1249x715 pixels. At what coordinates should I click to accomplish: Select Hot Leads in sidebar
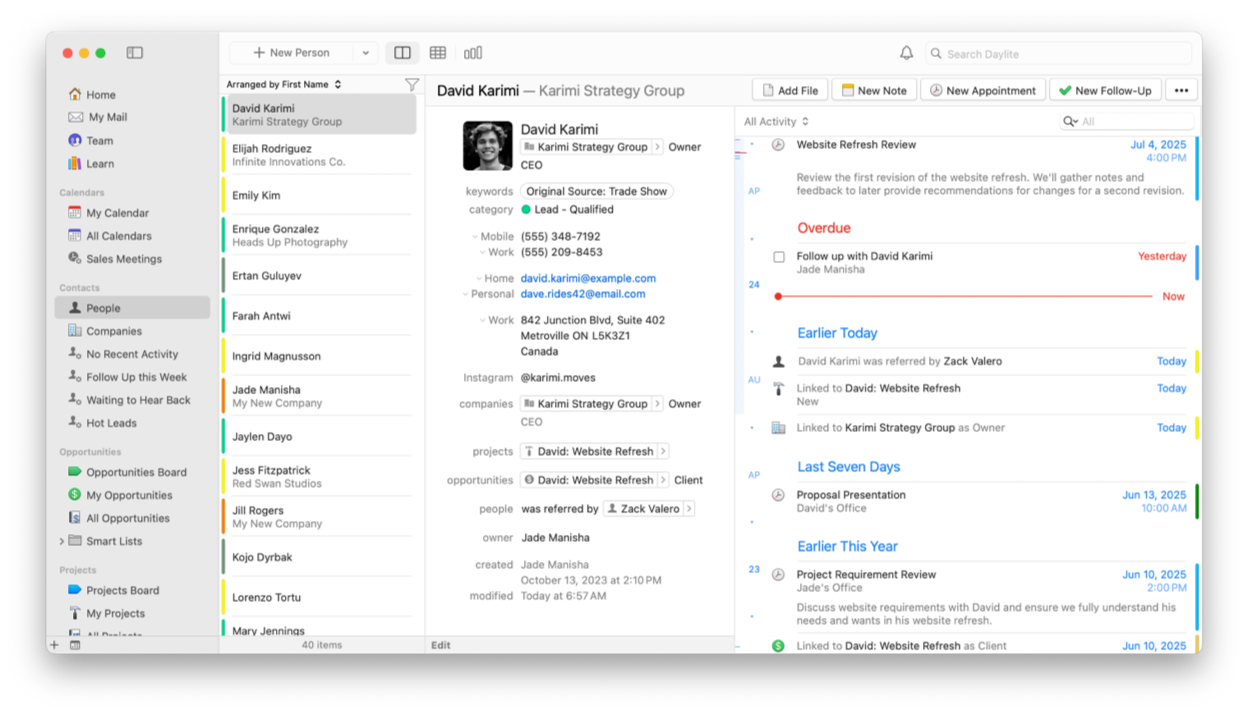click(x=111, y=423)
